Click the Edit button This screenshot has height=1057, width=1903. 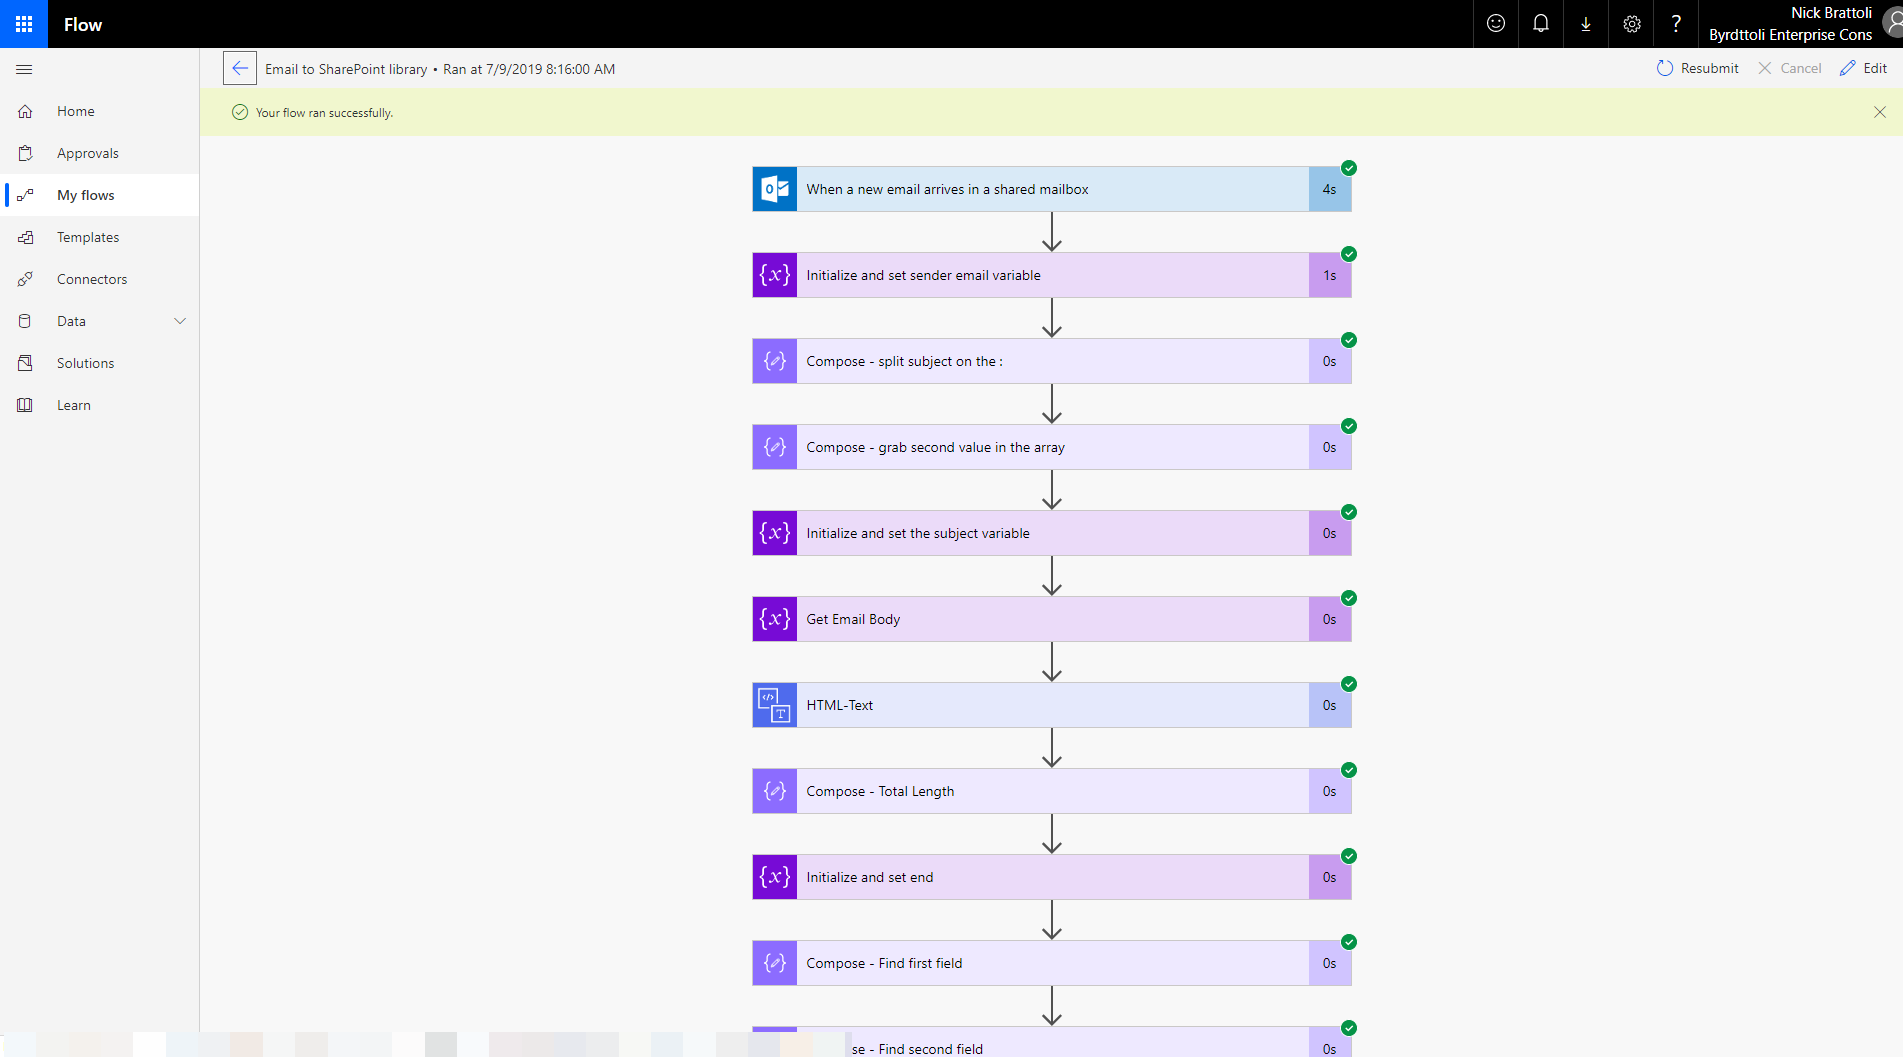click(1863, 68)
